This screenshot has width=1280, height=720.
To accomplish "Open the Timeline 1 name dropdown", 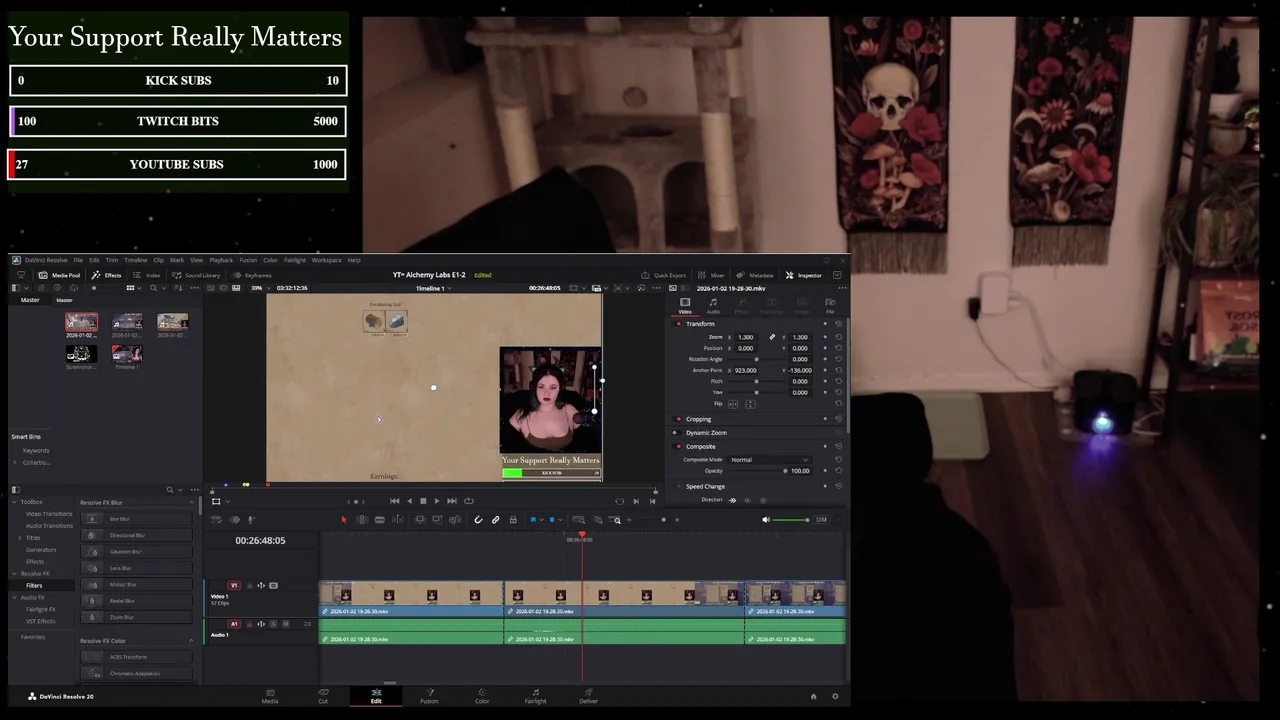I will [433, 288].
